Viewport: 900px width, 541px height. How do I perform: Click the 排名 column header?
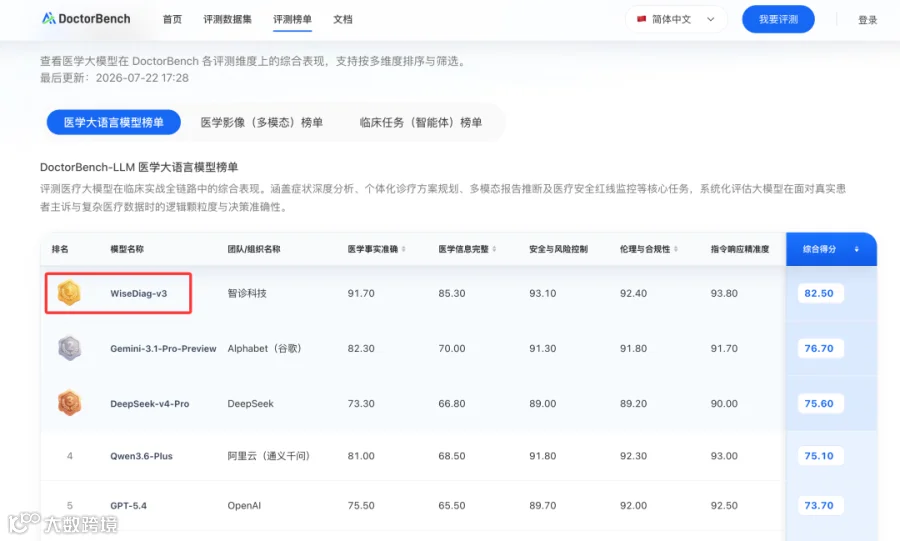(x=60, y=249)
